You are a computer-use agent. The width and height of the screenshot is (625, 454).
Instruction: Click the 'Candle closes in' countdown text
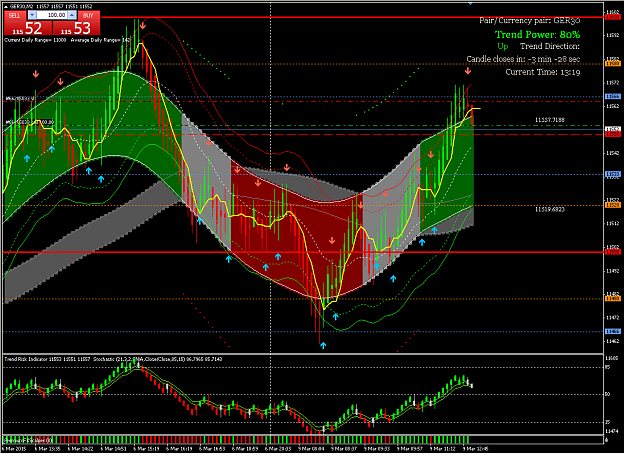coord(523,59)
